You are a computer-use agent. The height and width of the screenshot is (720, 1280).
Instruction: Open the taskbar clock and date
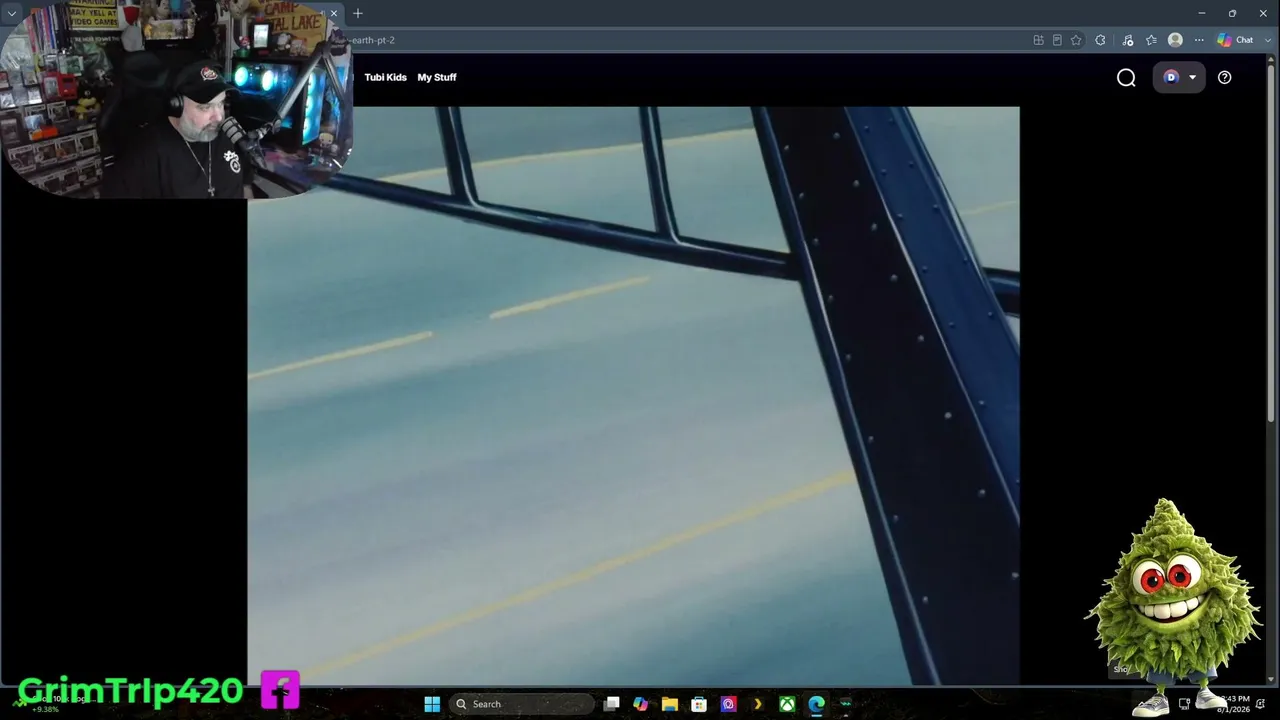pos(1234,704)
